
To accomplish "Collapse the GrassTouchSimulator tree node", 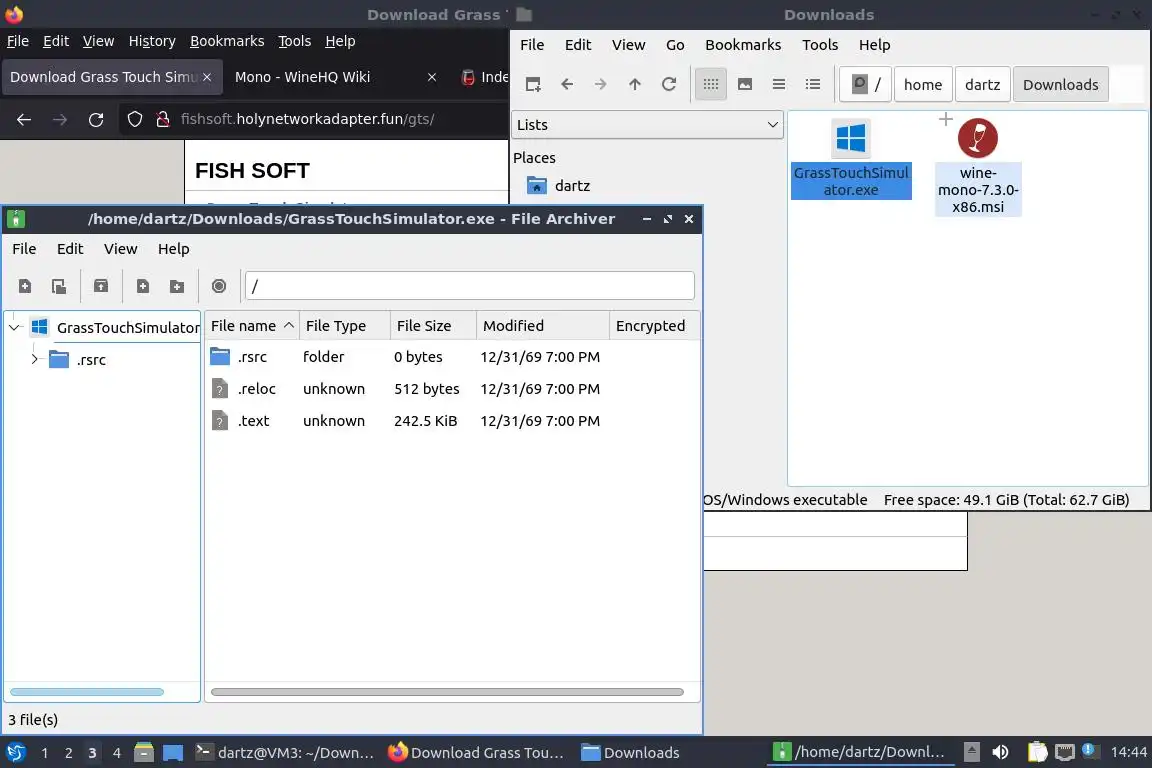I will (15, 327).
